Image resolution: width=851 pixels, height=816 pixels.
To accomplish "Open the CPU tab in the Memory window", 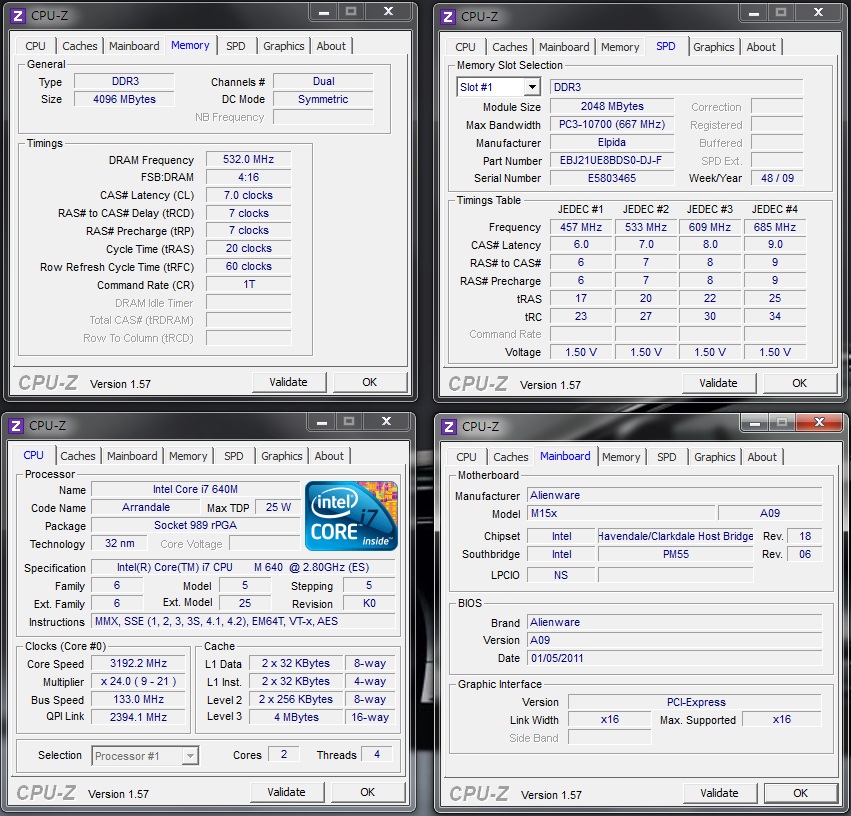I will (x=35, y=46).
